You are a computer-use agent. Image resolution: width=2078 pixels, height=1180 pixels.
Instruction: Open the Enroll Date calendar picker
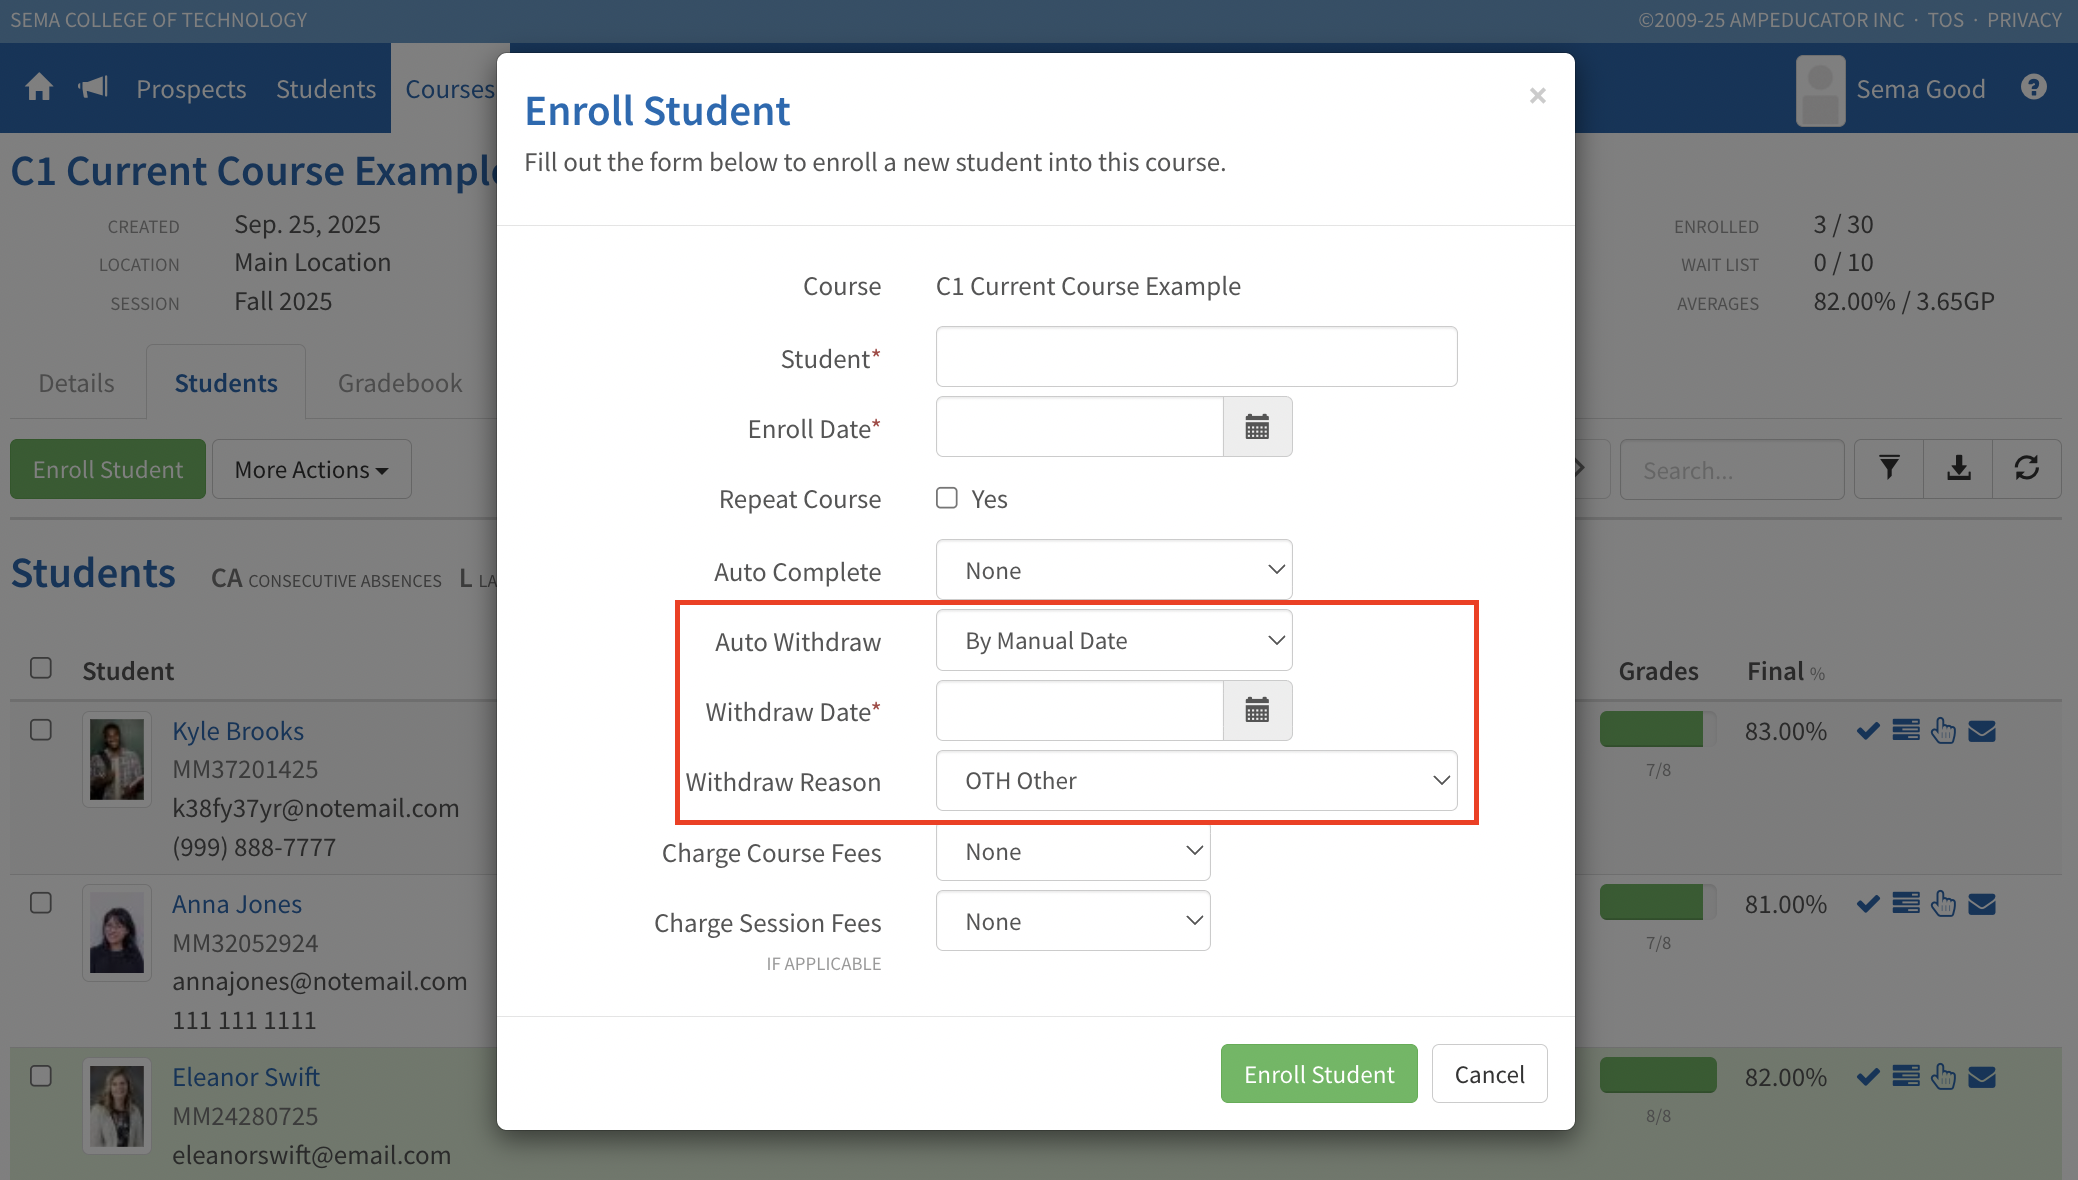pos(1257,428)
